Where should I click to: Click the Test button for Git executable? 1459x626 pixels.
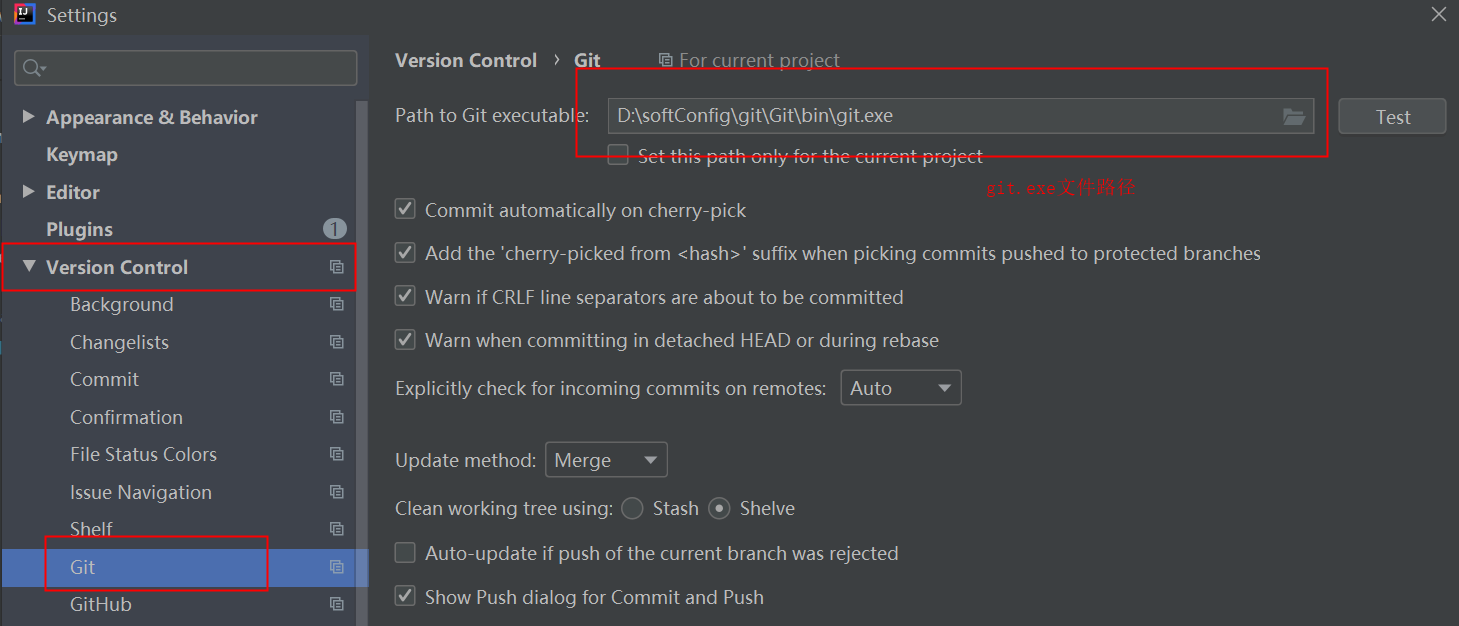pos(1392,116)
